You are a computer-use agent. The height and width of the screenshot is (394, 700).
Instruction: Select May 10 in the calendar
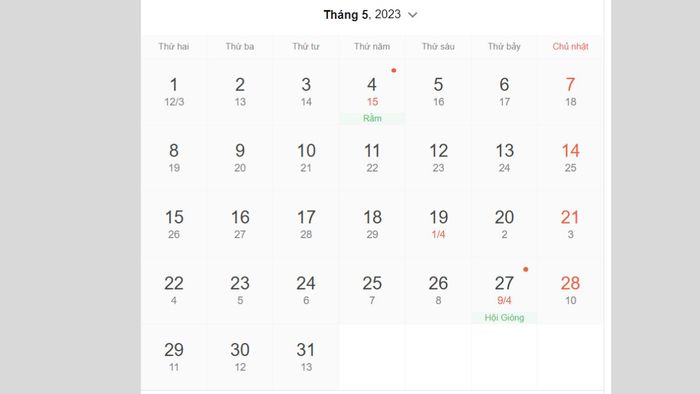[x=306, y=158]
